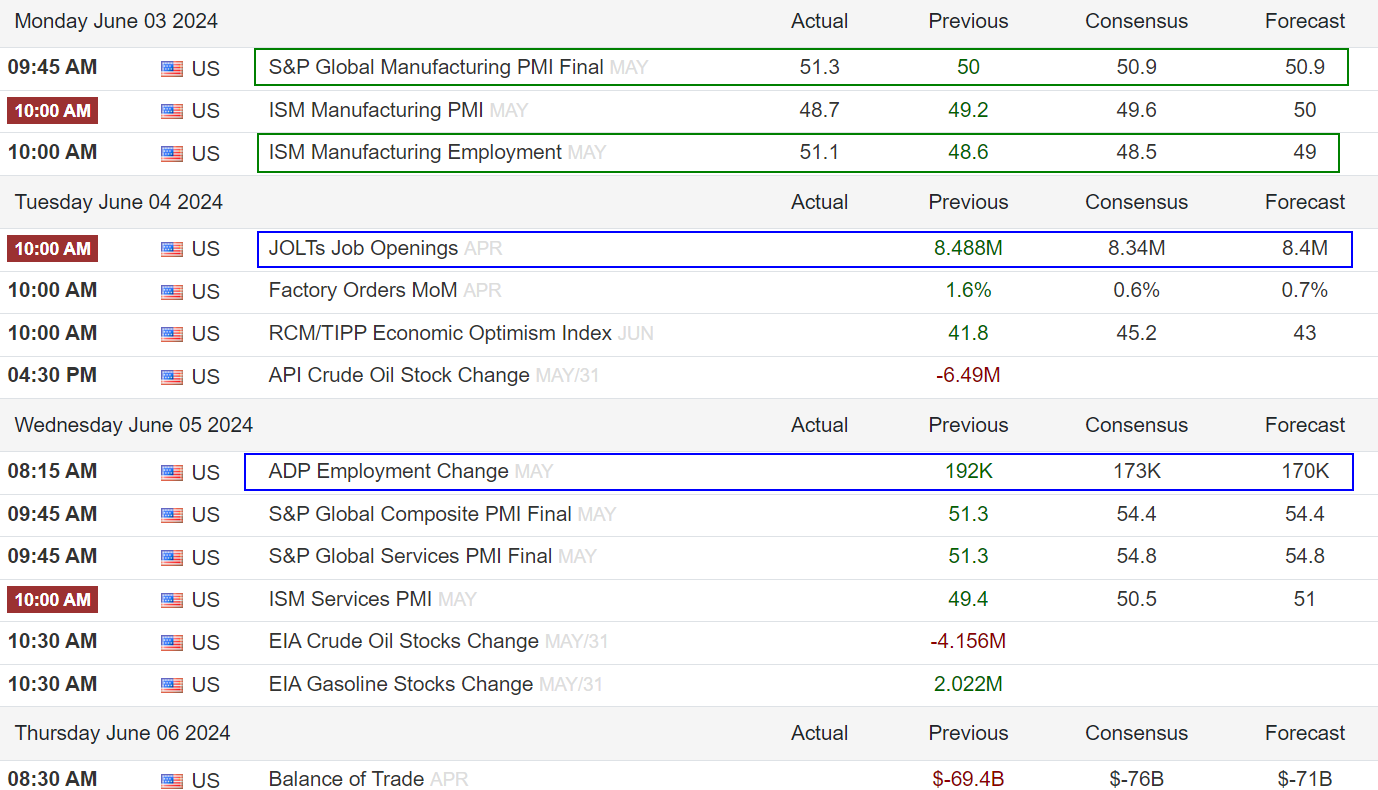Click the previous value 8.488M for JOLTs Job Openings
1378x790 pixels.
(x=968, y=248)
